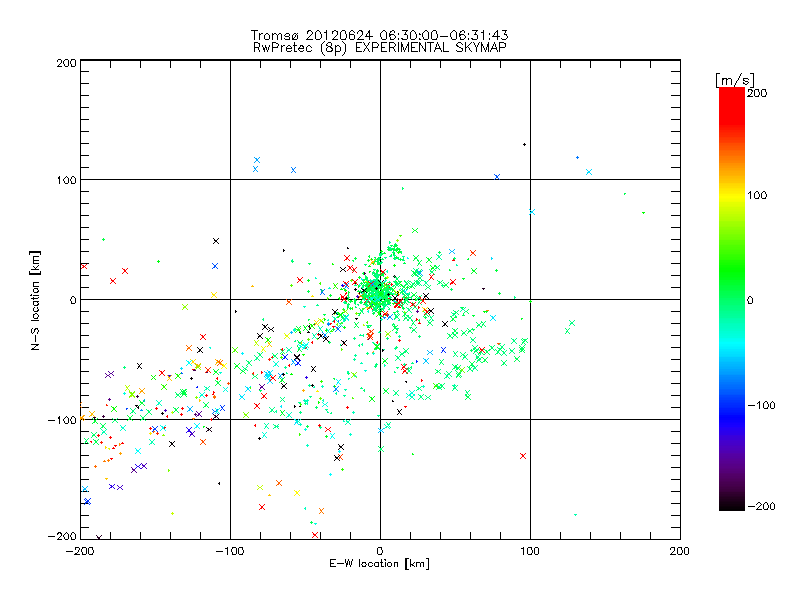Screen dimensions: 800x600
Task: Click the colorbar label '-200' at bottom
Action: tap(761, 506)
